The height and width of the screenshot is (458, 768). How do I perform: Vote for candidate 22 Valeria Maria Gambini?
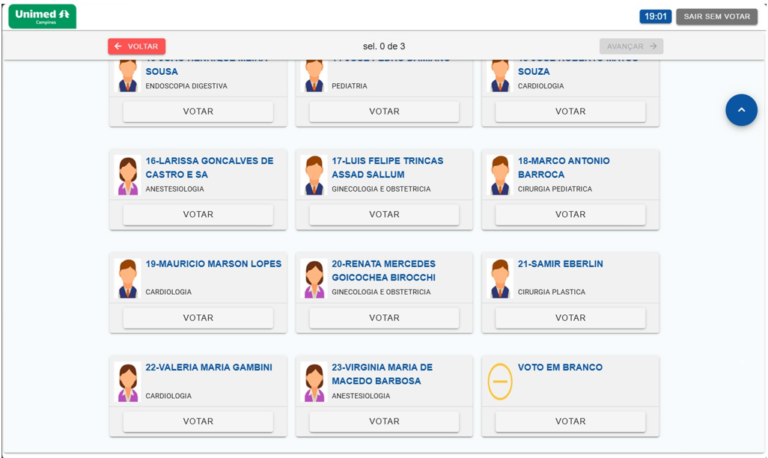pos(198,421)
